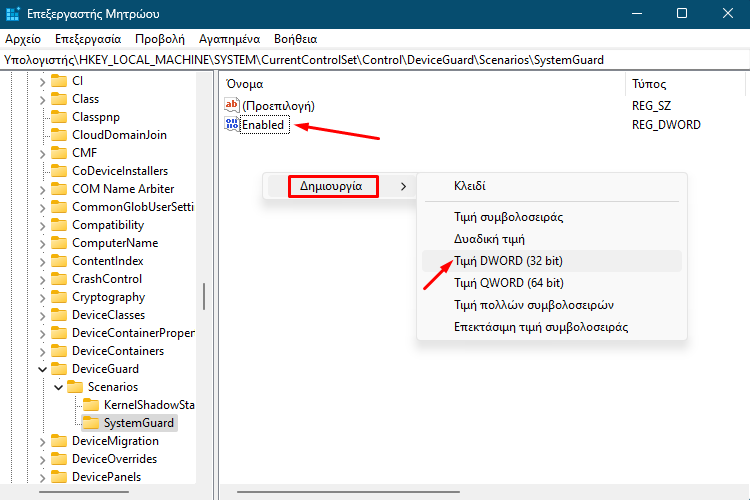The height and width of the screenshot is (500, 750).
Task: Open the Επεξεργασία menu
Action: click(88, 39)
